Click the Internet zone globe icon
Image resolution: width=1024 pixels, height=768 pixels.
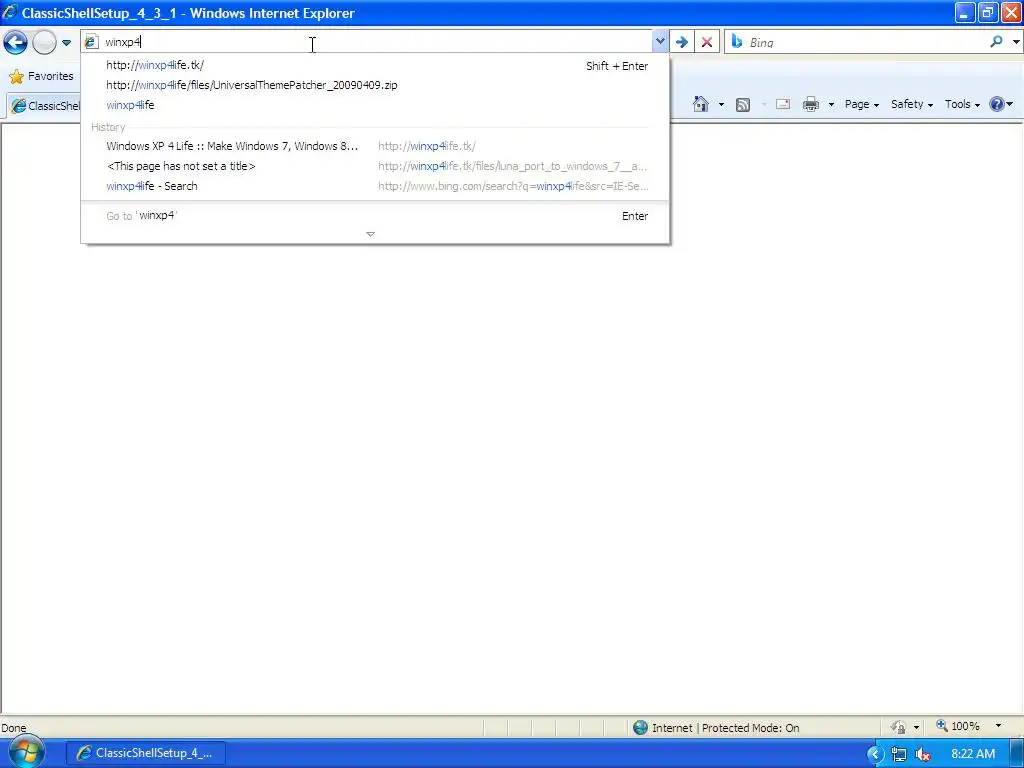coord(640,728)
